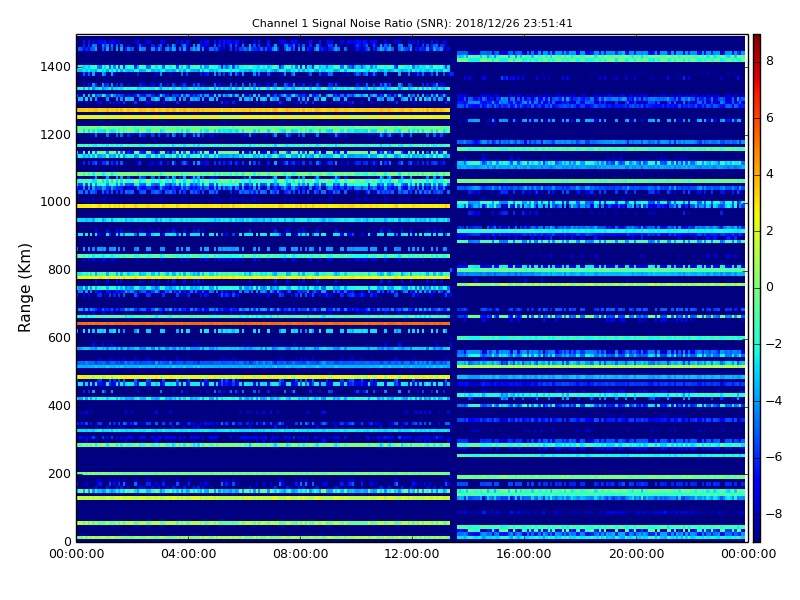Click the orange-red SNR band near 640 km
The width and height of the screenshot is (800, 600).
click(263, 323)
